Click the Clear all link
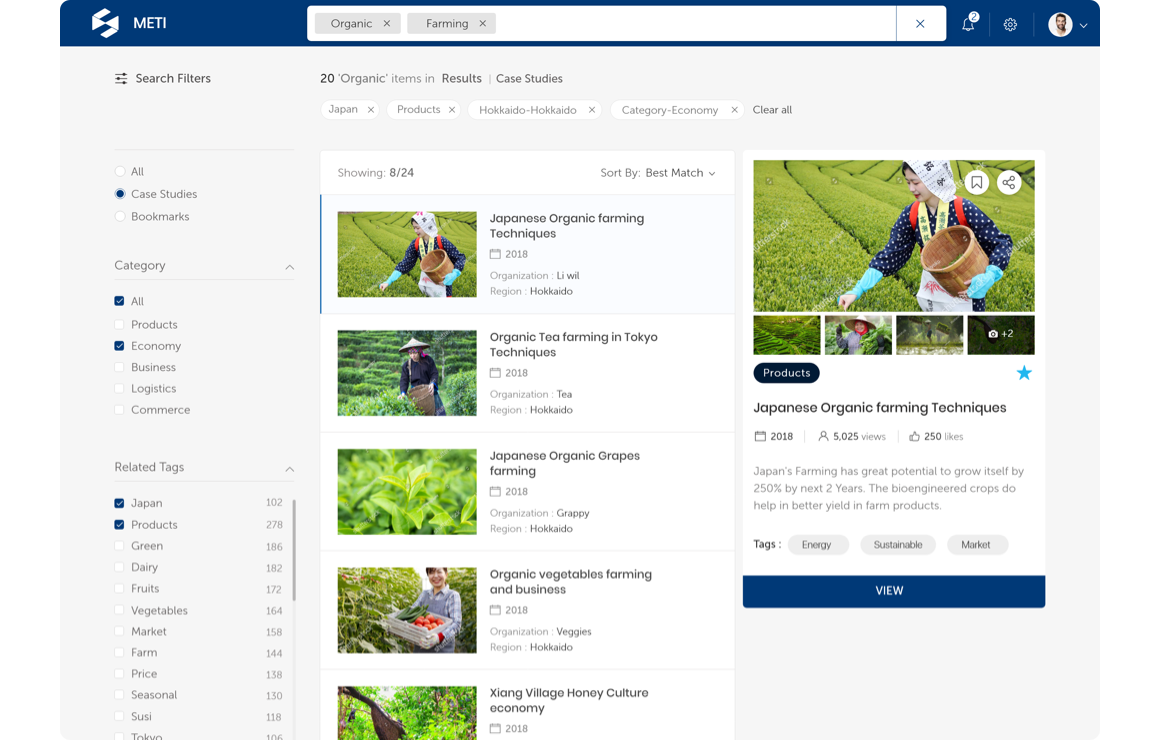1160x740 pixels. (x=772, y=110)
